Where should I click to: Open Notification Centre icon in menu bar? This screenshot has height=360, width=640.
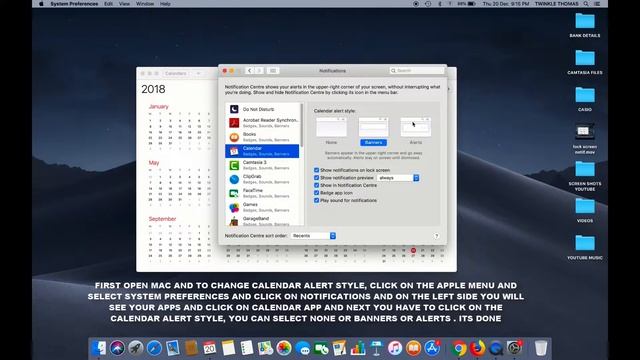597,4
